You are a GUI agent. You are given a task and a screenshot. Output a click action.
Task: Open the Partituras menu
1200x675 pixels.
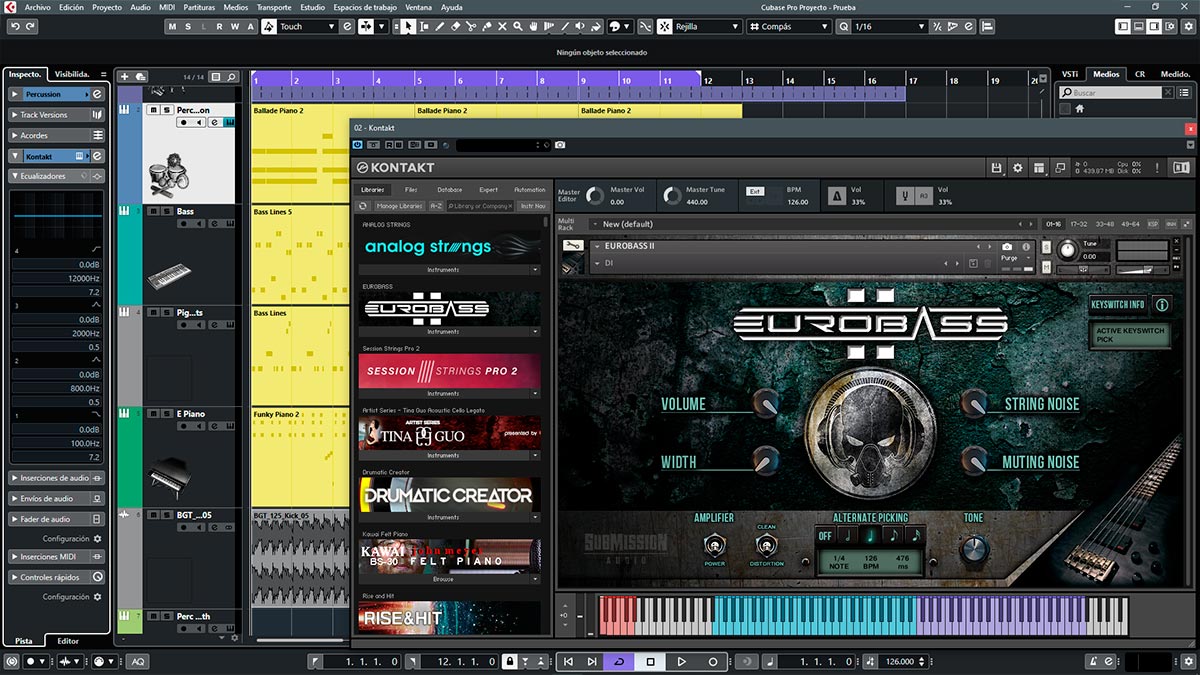click(x=199, y=7)
